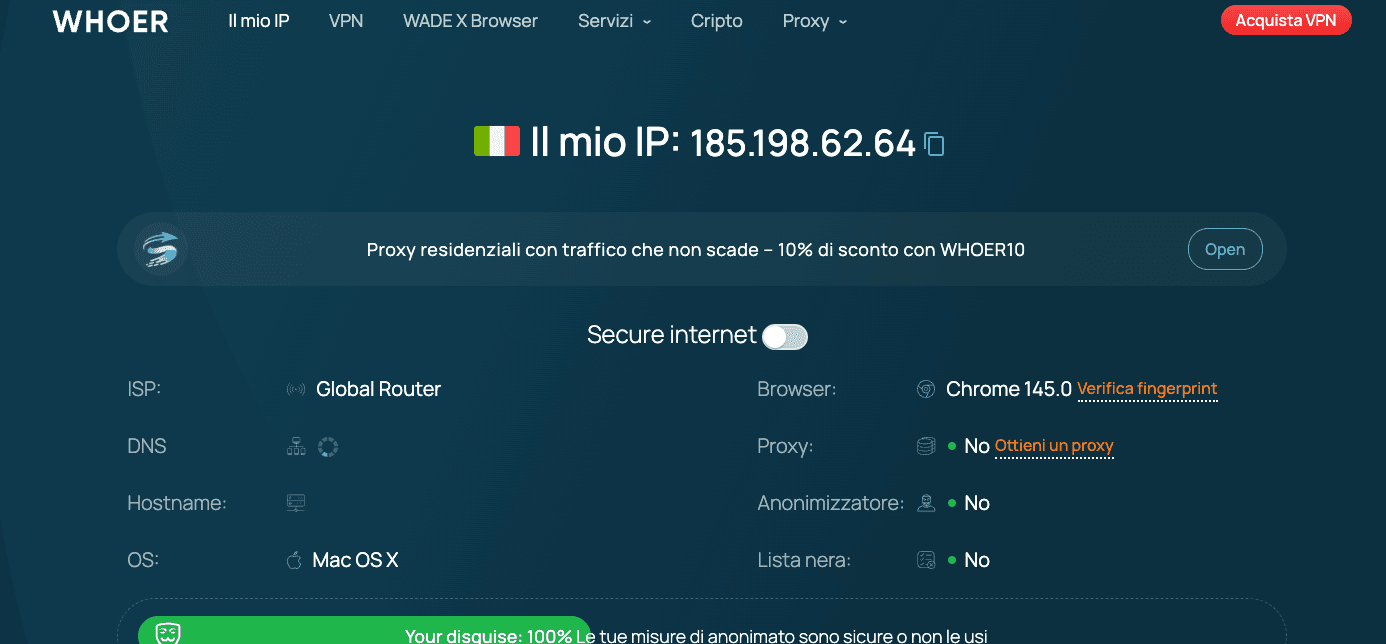Switch to the Cripto section
Viewport: 1386px width, 644px height.
716,20
